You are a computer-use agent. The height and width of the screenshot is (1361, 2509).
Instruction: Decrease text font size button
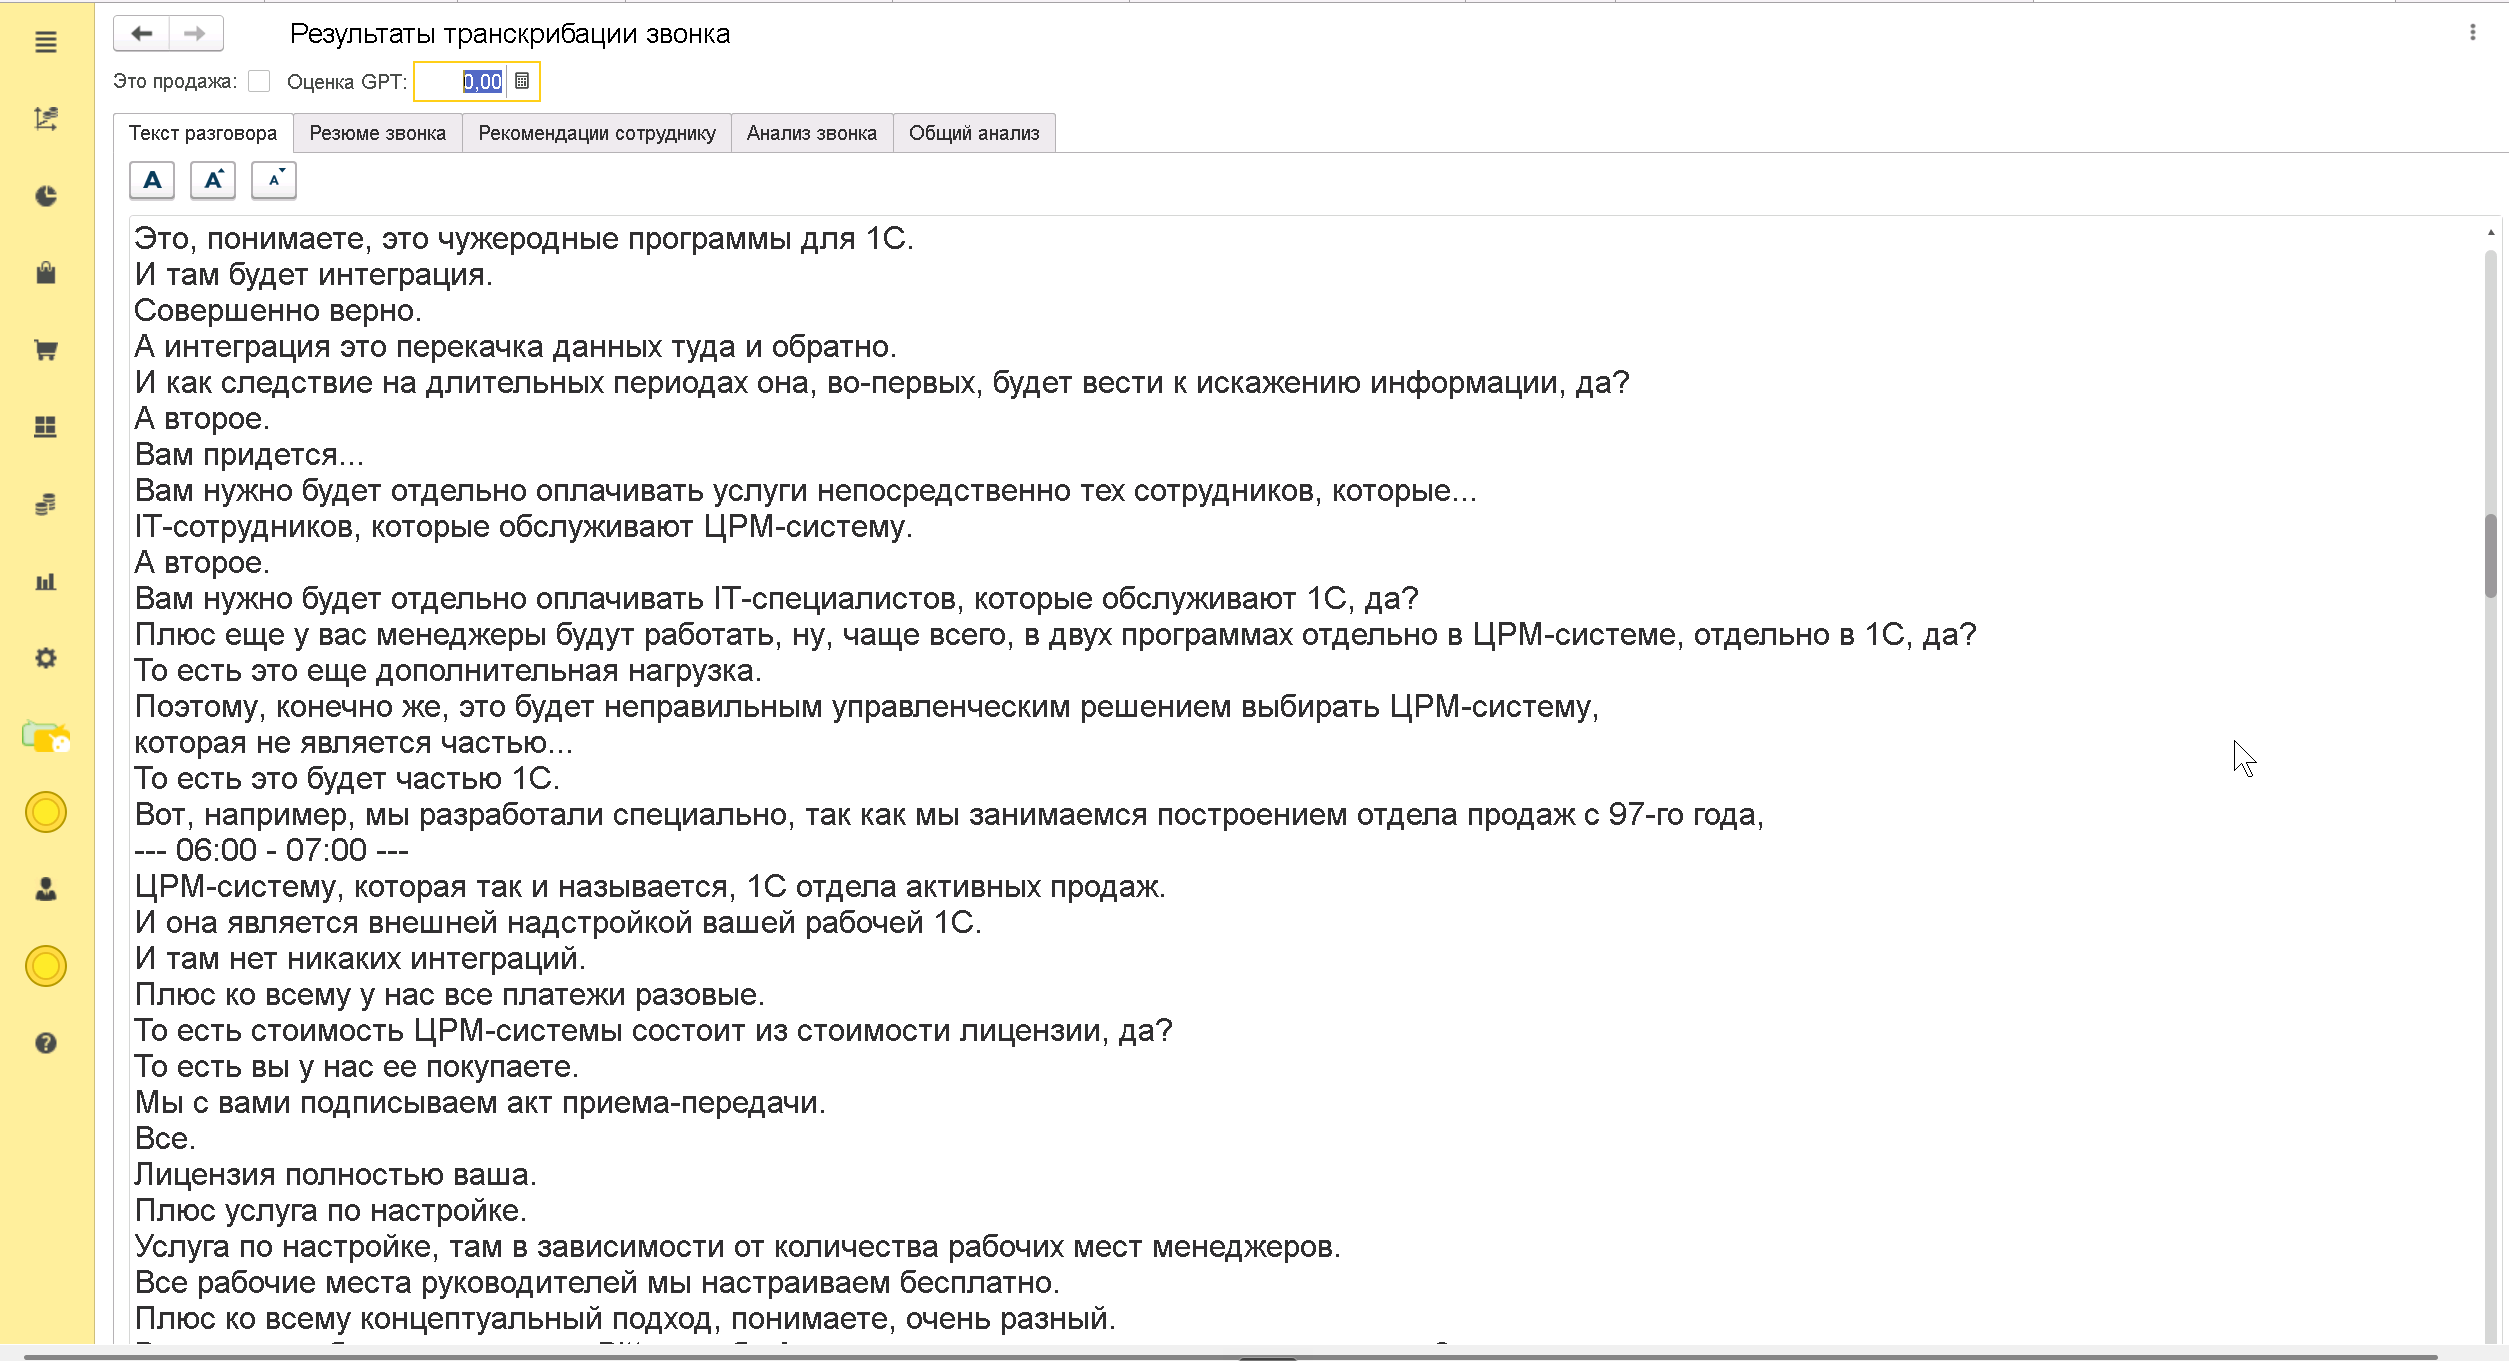[x=274, y=180]
